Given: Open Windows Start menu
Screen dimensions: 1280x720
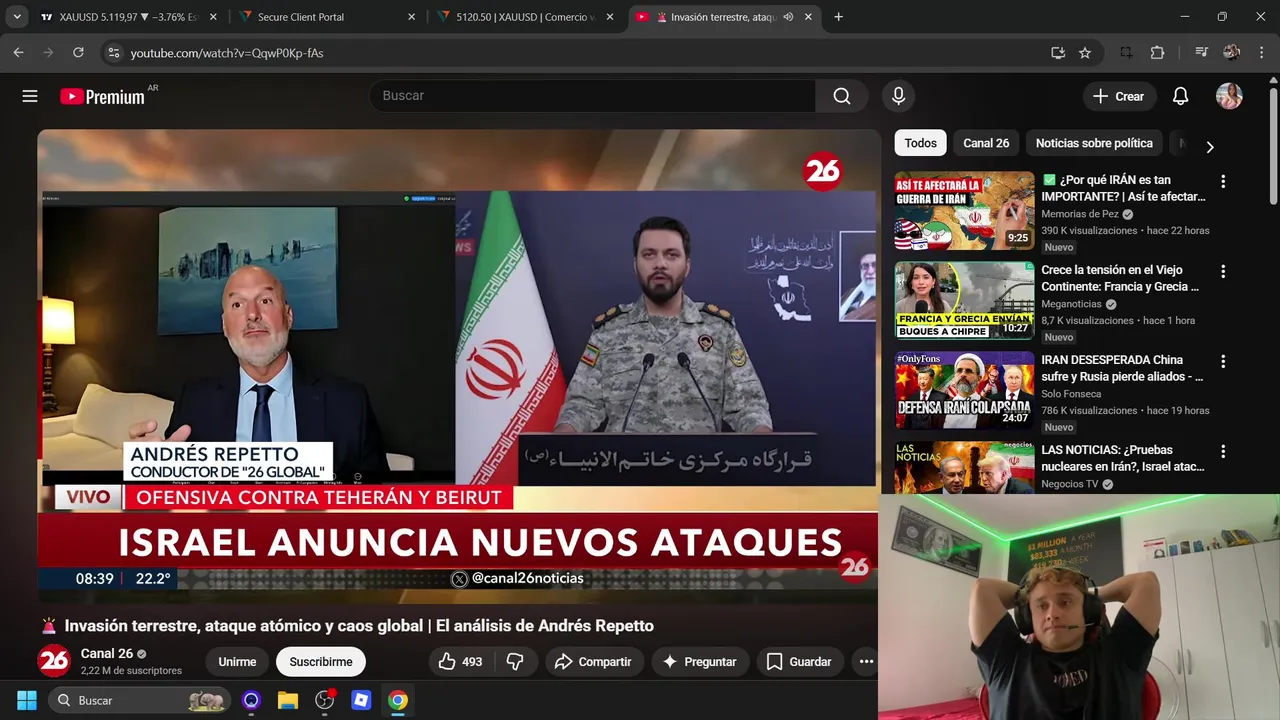Looking at the screenshot, I should point(26,700).
